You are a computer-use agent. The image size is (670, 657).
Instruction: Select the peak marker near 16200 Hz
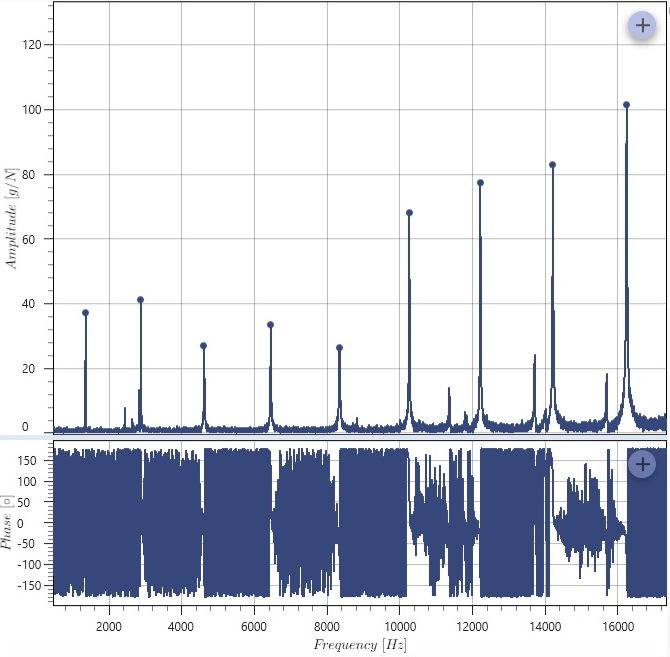(626, 105)
